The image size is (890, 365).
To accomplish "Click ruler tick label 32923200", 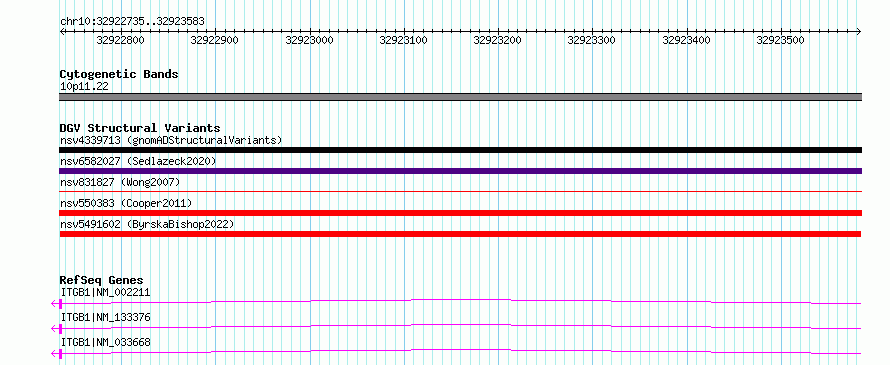I will [498, 40].
